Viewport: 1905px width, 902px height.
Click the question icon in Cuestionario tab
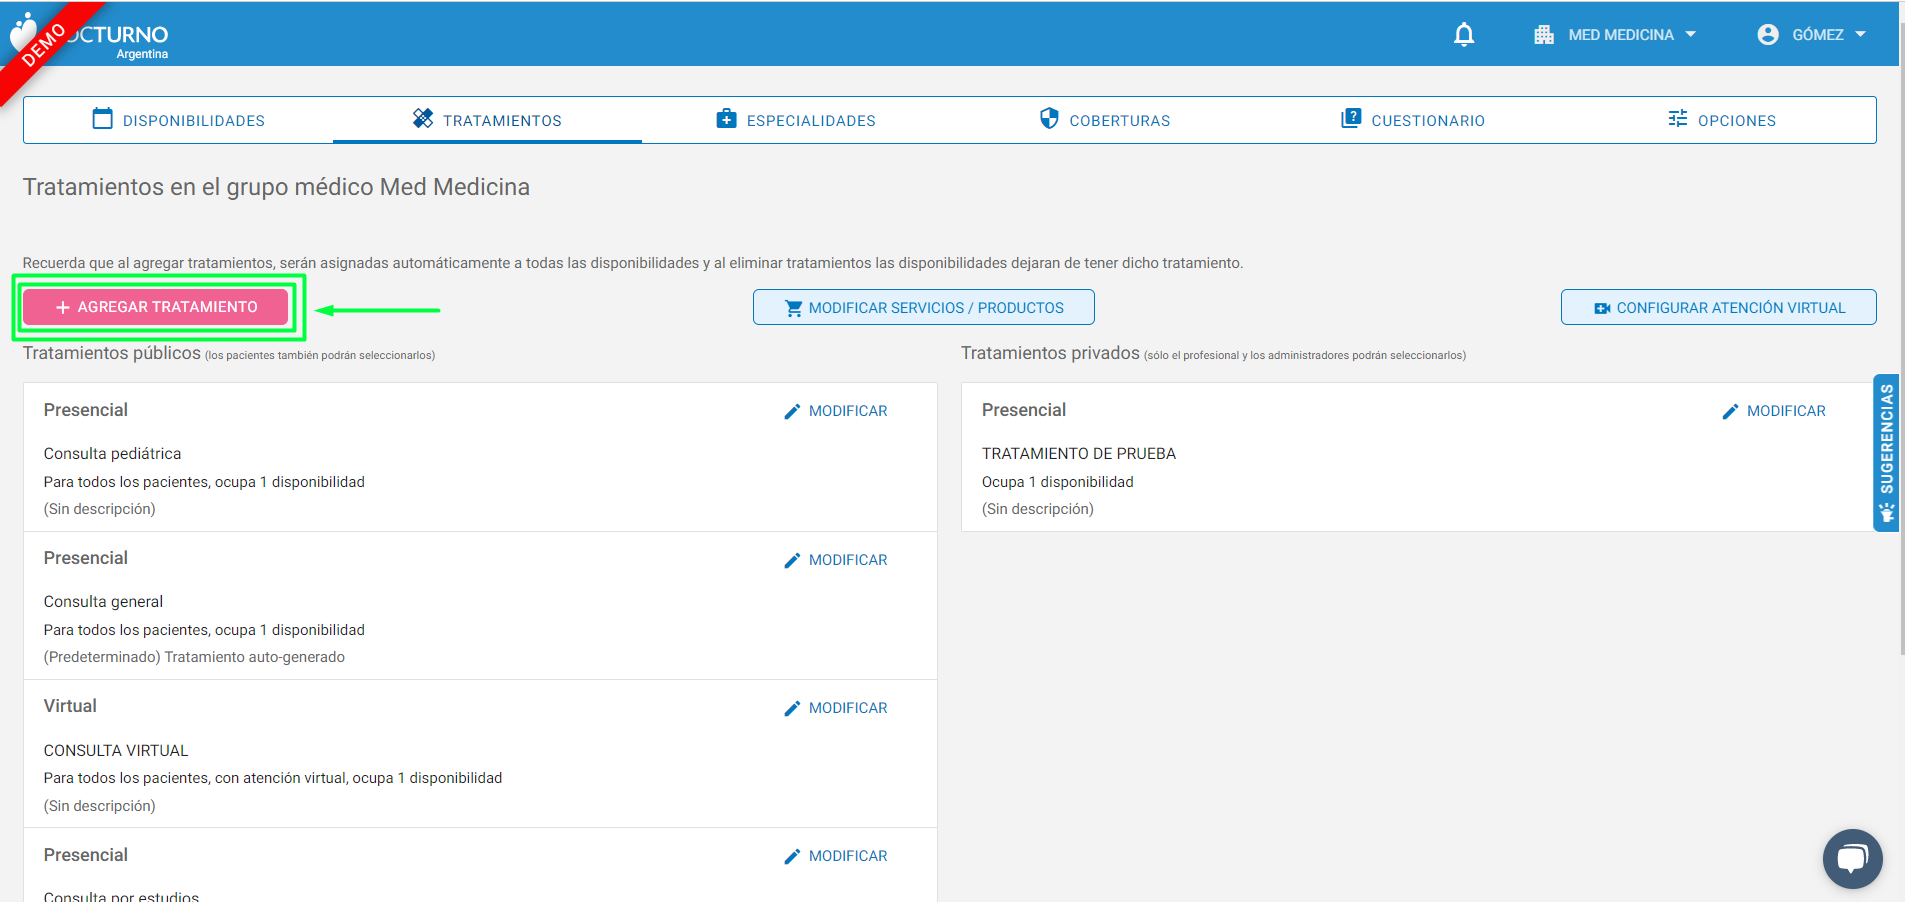click(1351, 119)
